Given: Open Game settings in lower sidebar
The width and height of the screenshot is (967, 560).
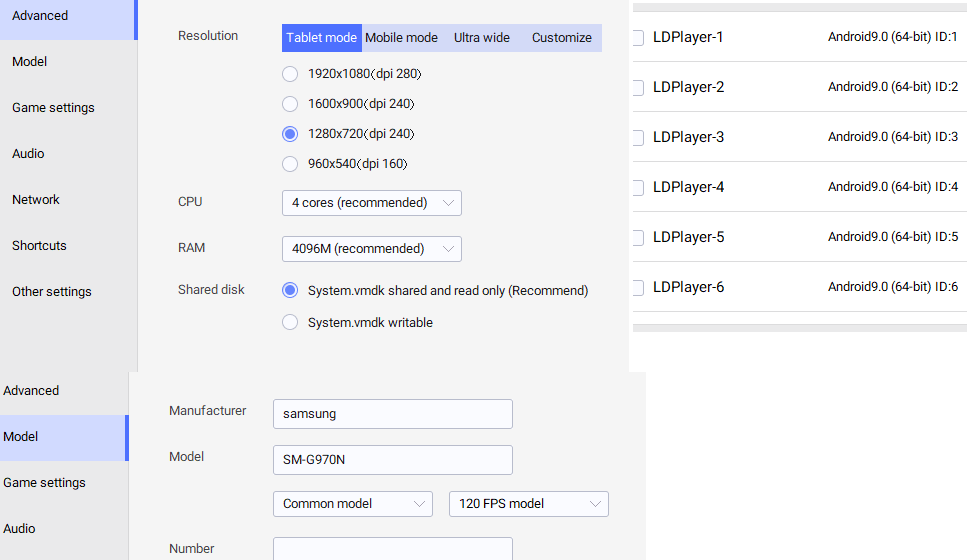Looking at the screenshot, I should coord(64,483).
